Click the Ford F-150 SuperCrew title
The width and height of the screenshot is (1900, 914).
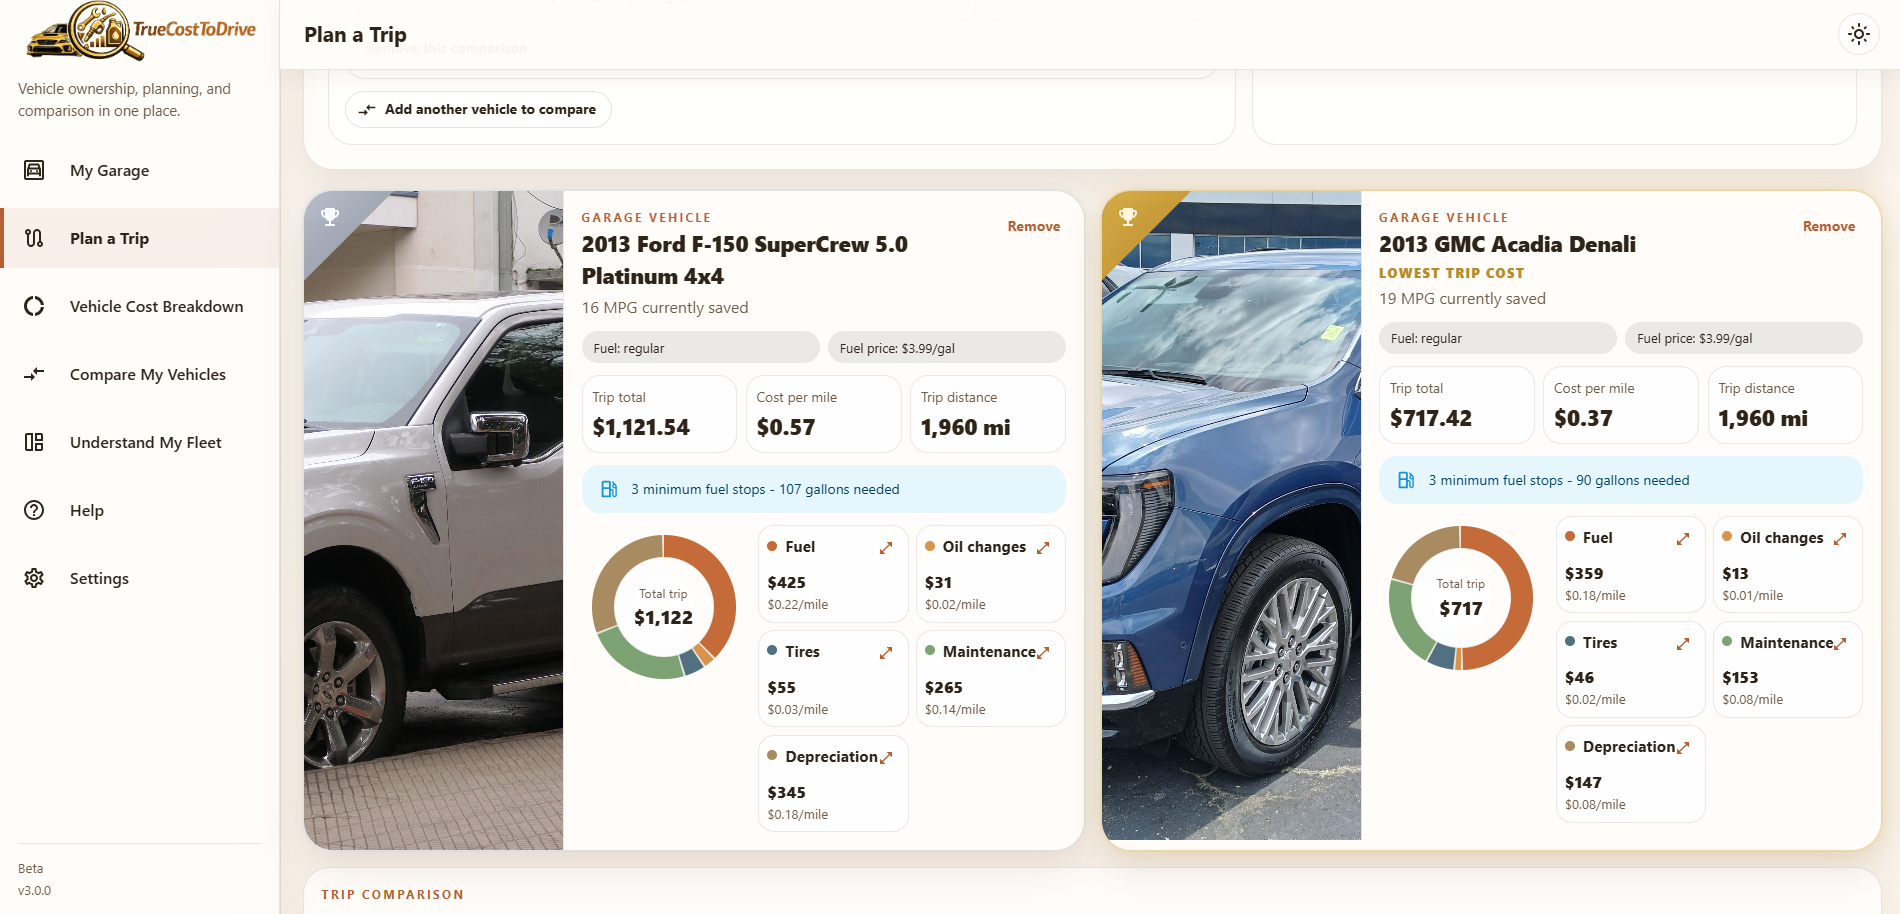click(x=745, y=260)
